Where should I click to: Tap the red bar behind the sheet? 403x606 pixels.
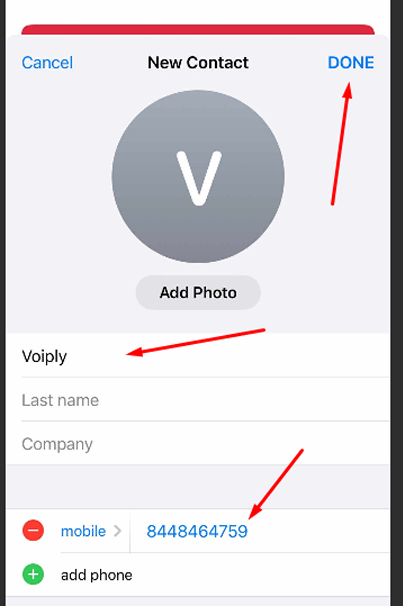pyautogui.click(x=198, y=29)
